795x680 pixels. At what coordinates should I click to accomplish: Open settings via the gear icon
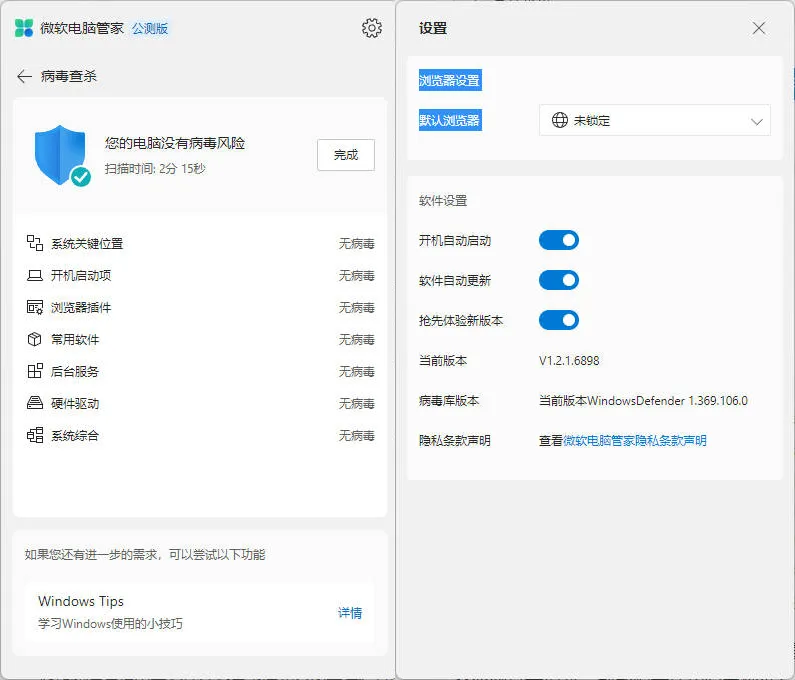click(372, 28)
